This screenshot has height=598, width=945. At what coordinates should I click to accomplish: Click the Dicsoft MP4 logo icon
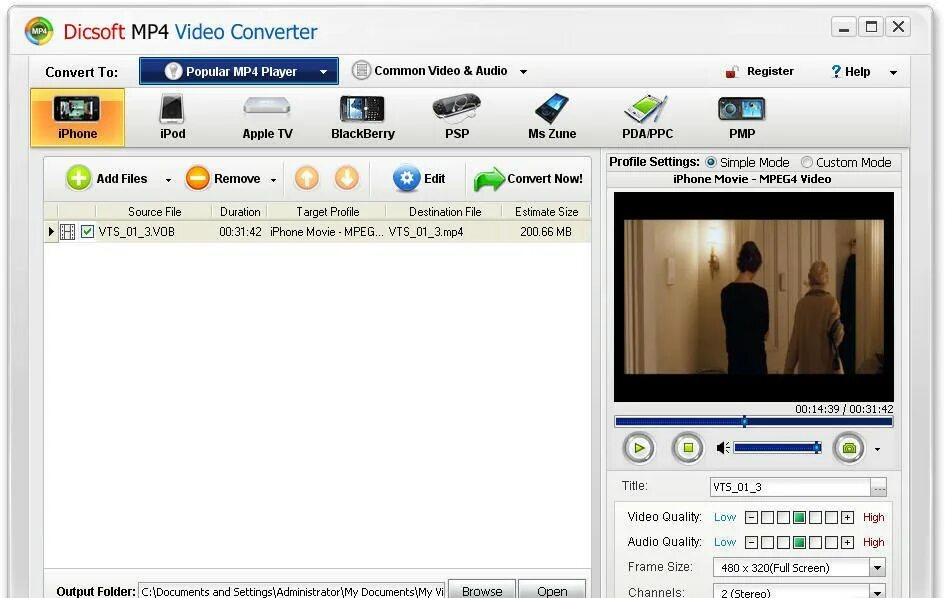pyautogui.click(x=39, y=31)
